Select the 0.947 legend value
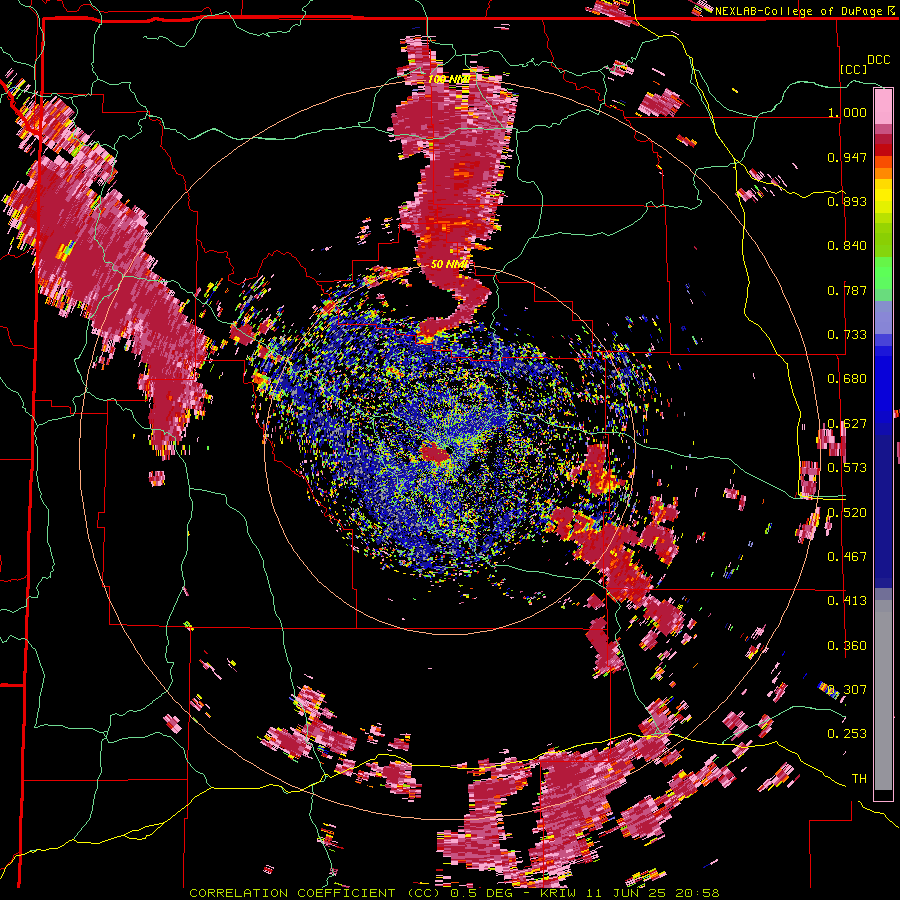 (x=847, y=157)
